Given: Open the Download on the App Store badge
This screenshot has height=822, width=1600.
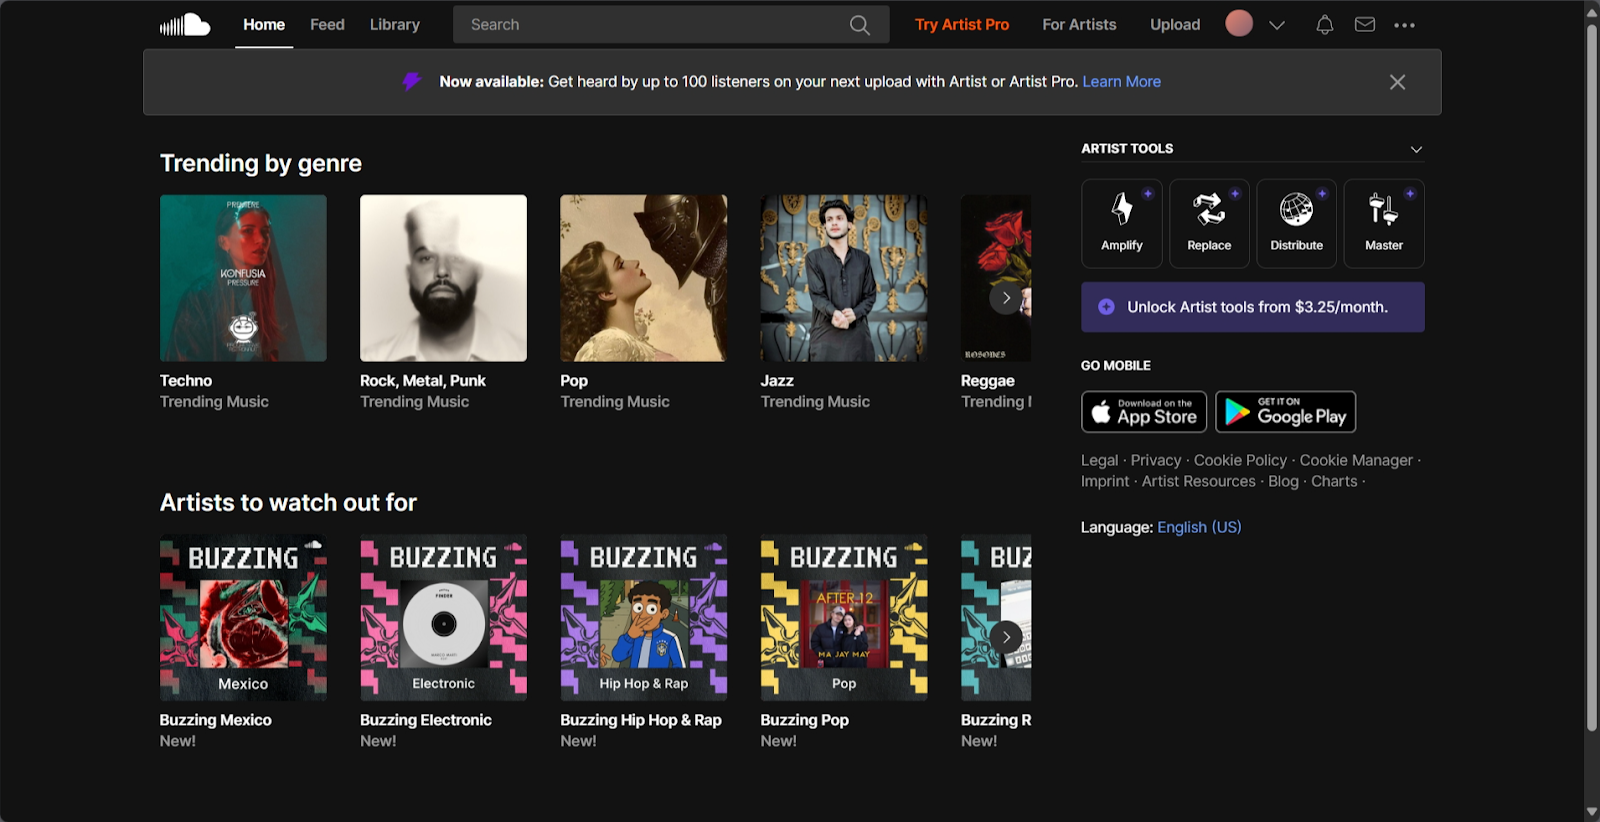Looking at the screenshot, I should pyautogui.click(x=1144, y=412).
